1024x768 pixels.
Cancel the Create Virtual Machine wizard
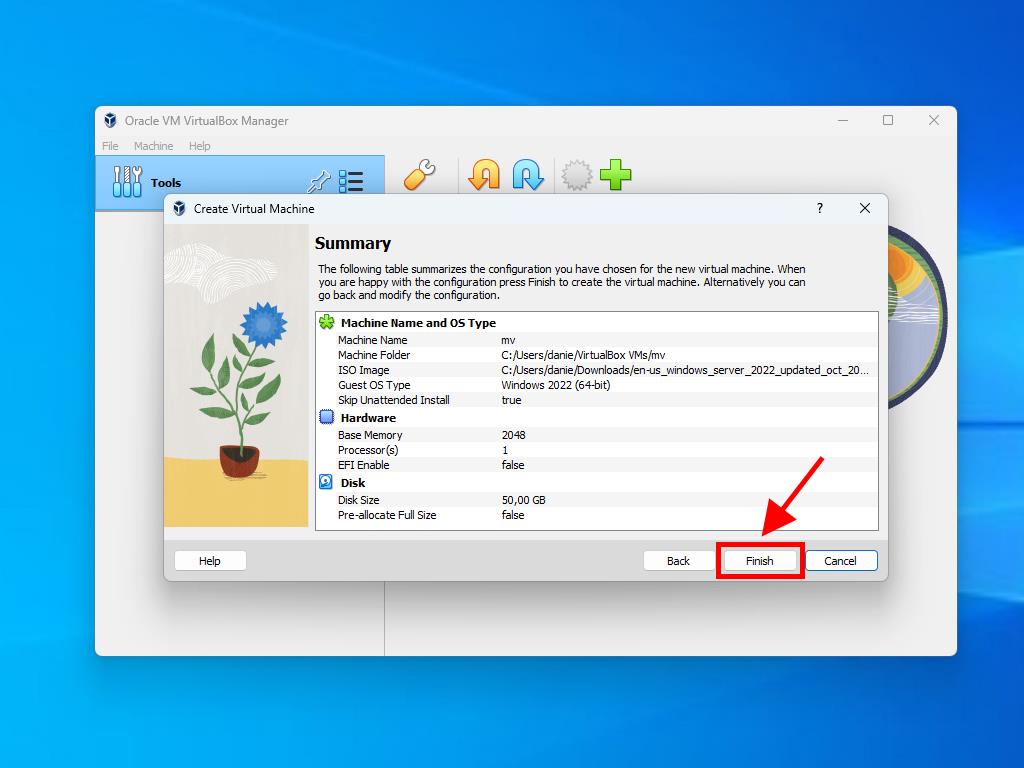(x=840, y=560)
